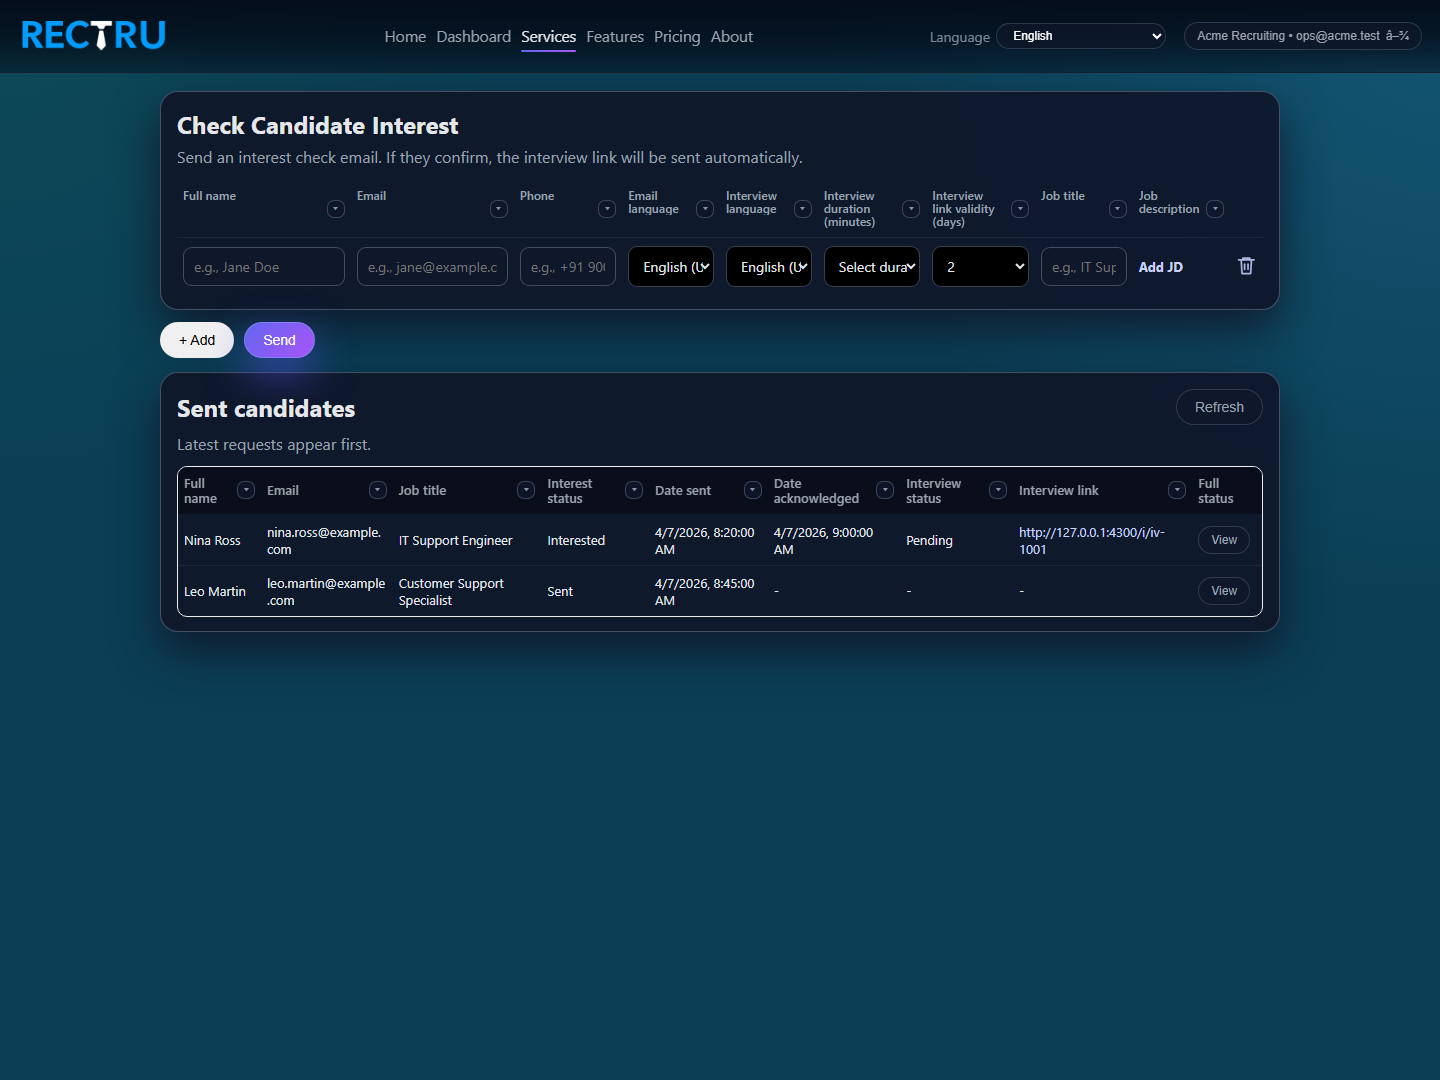Image resolution: width=1440 pixels, height=1080 pixels.
Task: Click the Full name input field
Action: coord(263,266)
